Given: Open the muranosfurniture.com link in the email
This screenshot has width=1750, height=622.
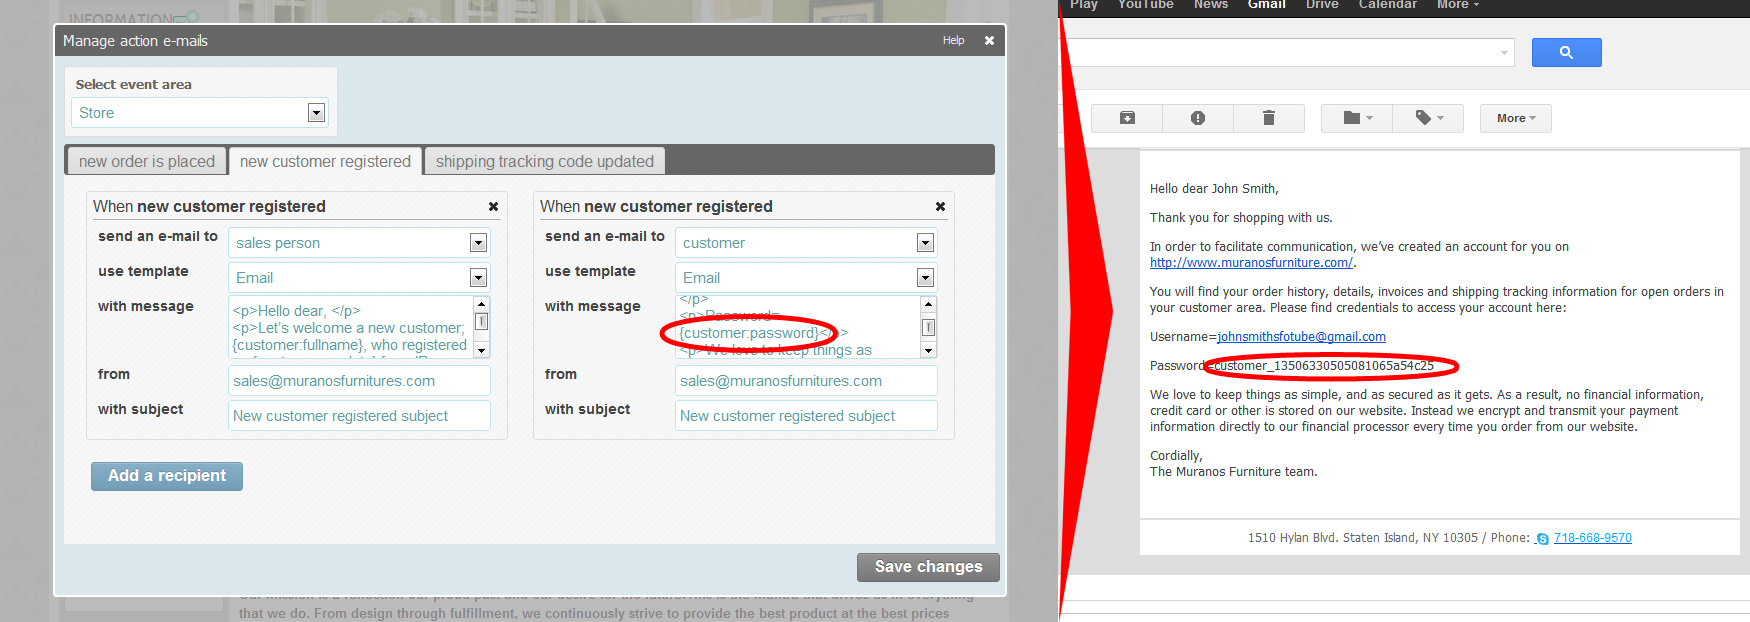Looking at the screenshot, I should pos(1251,263).
